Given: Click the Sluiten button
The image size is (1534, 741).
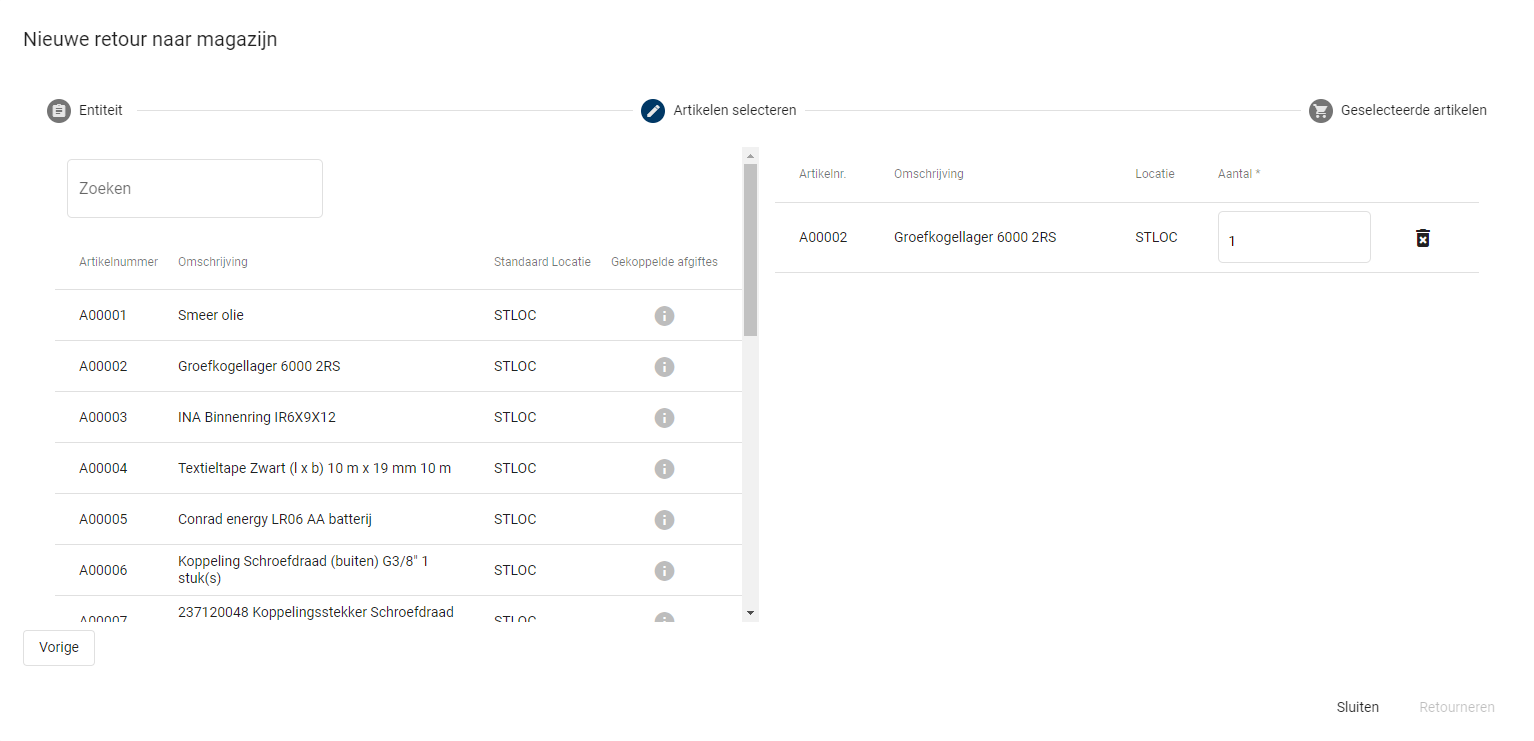Looking at the screenshot, I should (x=1357, y=707).
